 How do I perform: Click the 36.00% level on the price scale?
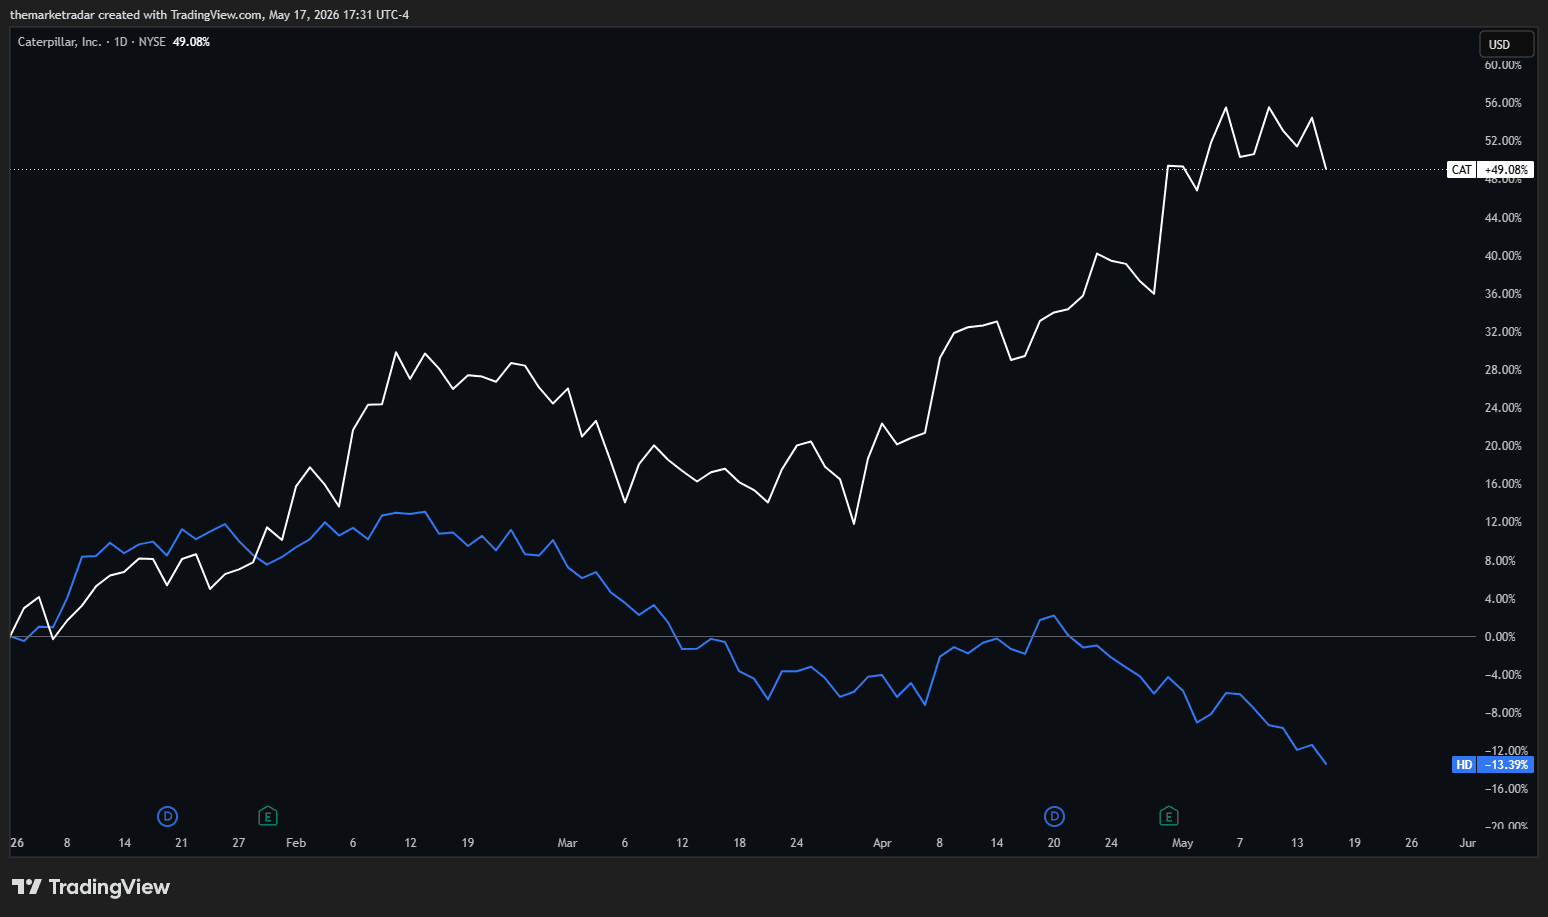(x=1503, y=294)
